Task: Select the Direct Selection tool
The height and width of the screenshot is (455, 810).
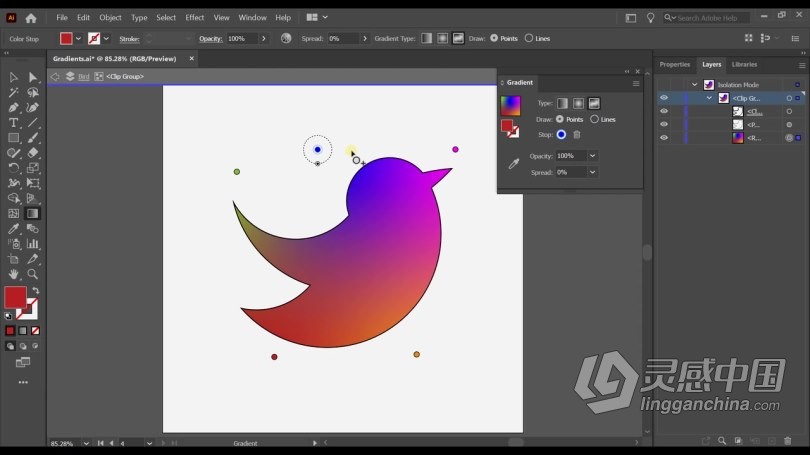Action: 33,77
